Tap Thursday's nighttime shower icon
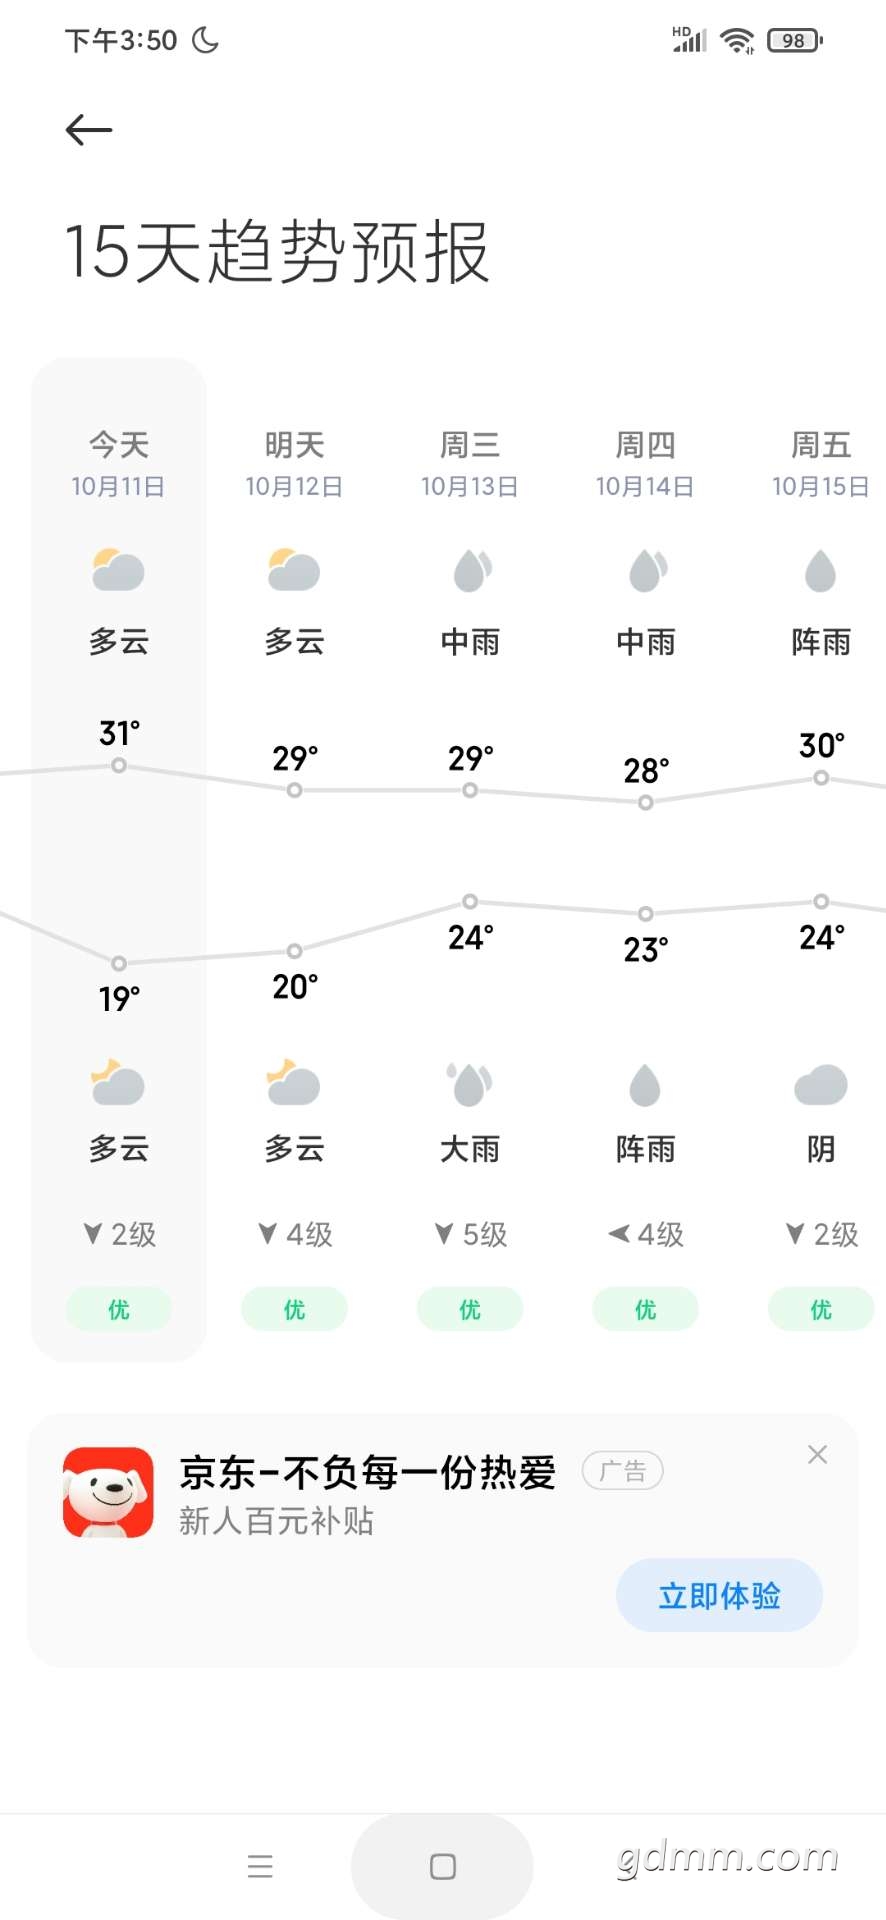 (646, 1085)
